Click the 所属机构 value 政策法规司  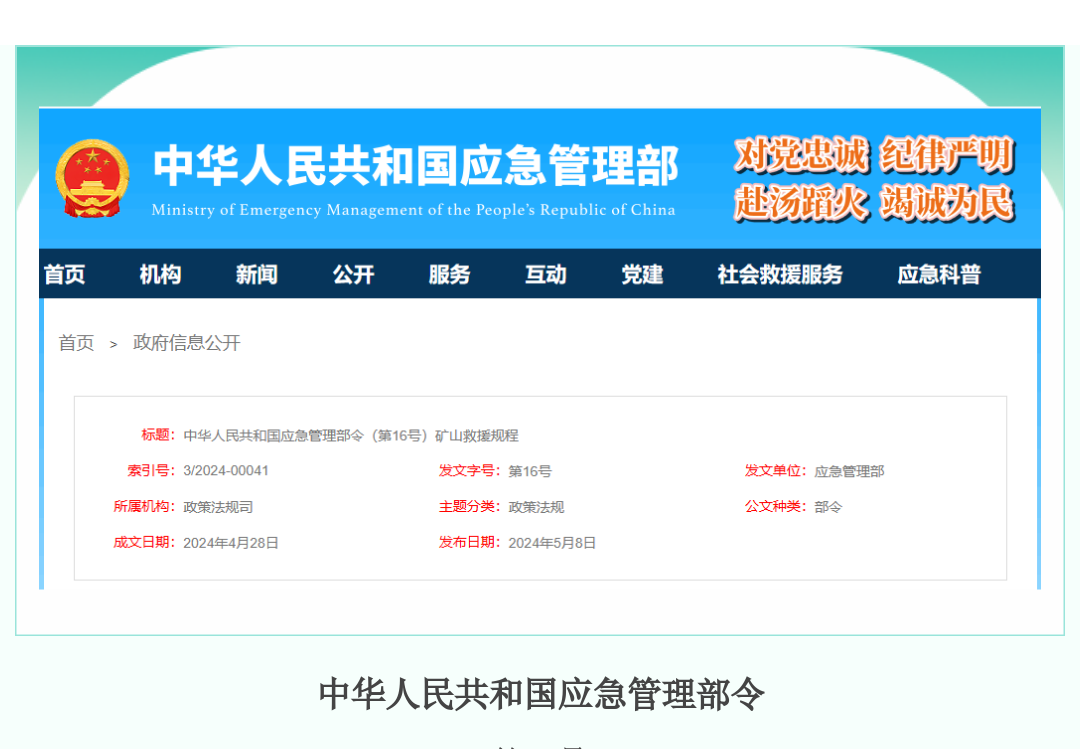tap(218, 507)
